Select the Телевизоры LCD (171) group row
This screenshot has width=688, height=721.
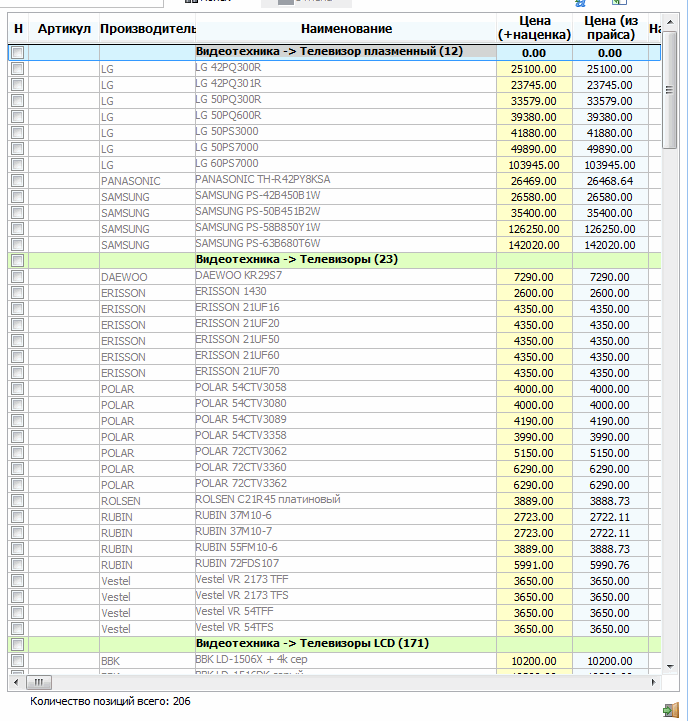pyautogui.click(x=334, y=644)
